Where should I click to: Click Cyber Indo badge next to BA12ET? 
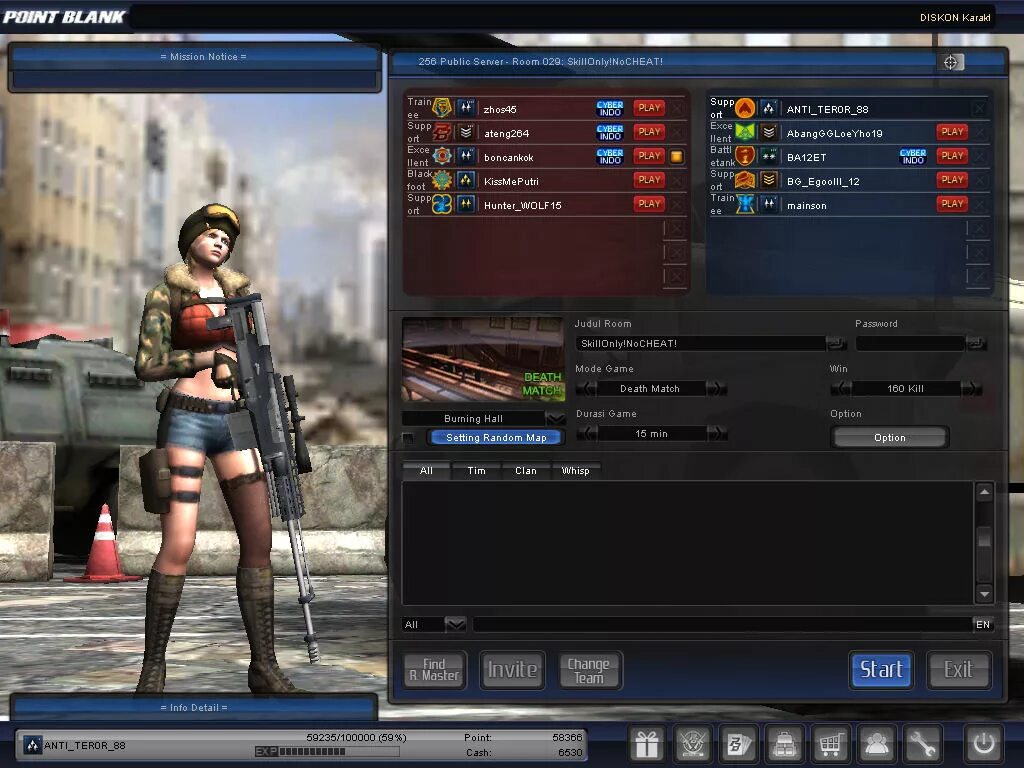pyautogui.click(x=913, y=157)
